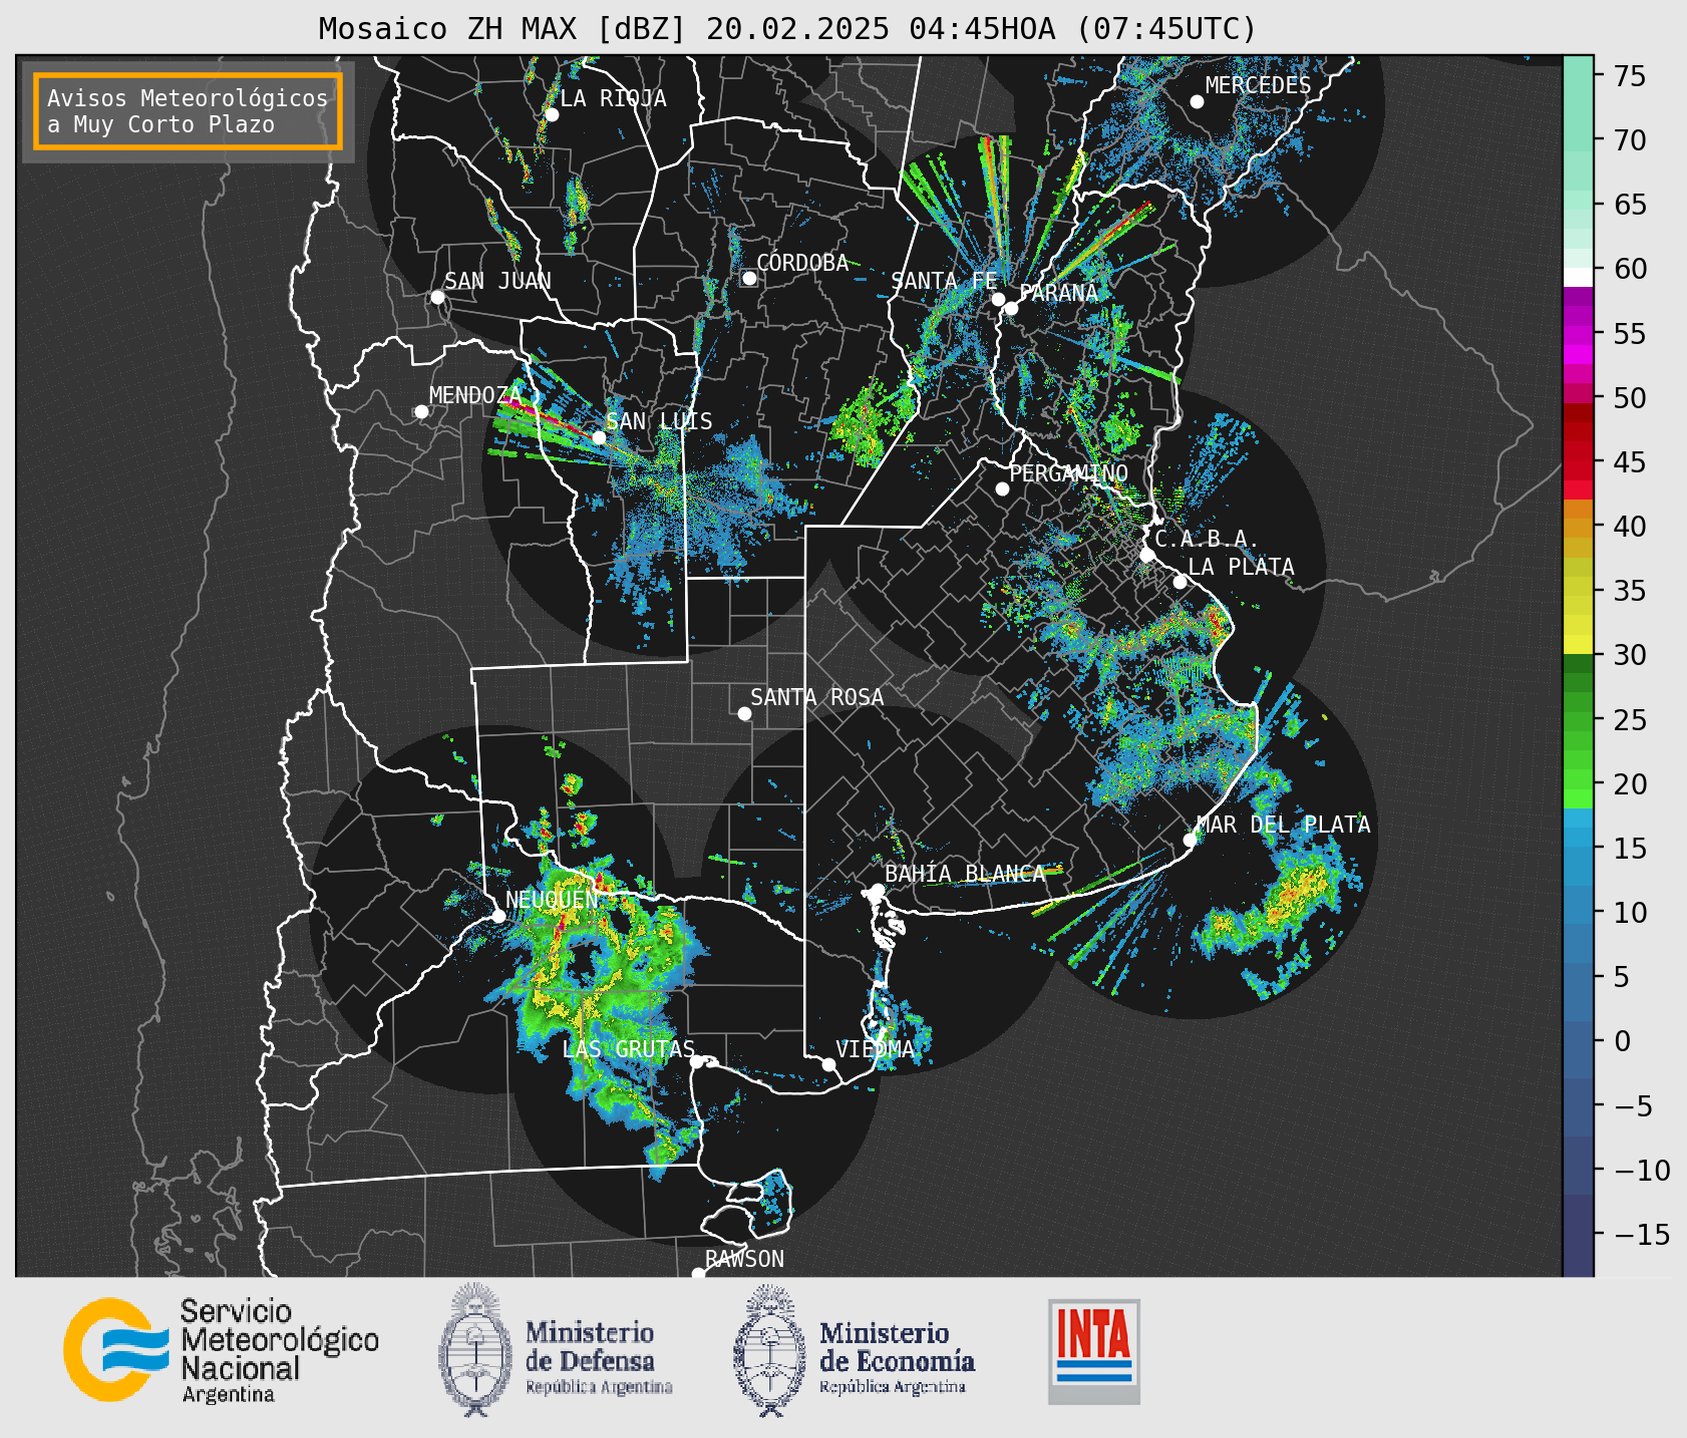
Task: Click the PARANÁ city marker dot
Action: (1011, 308)
